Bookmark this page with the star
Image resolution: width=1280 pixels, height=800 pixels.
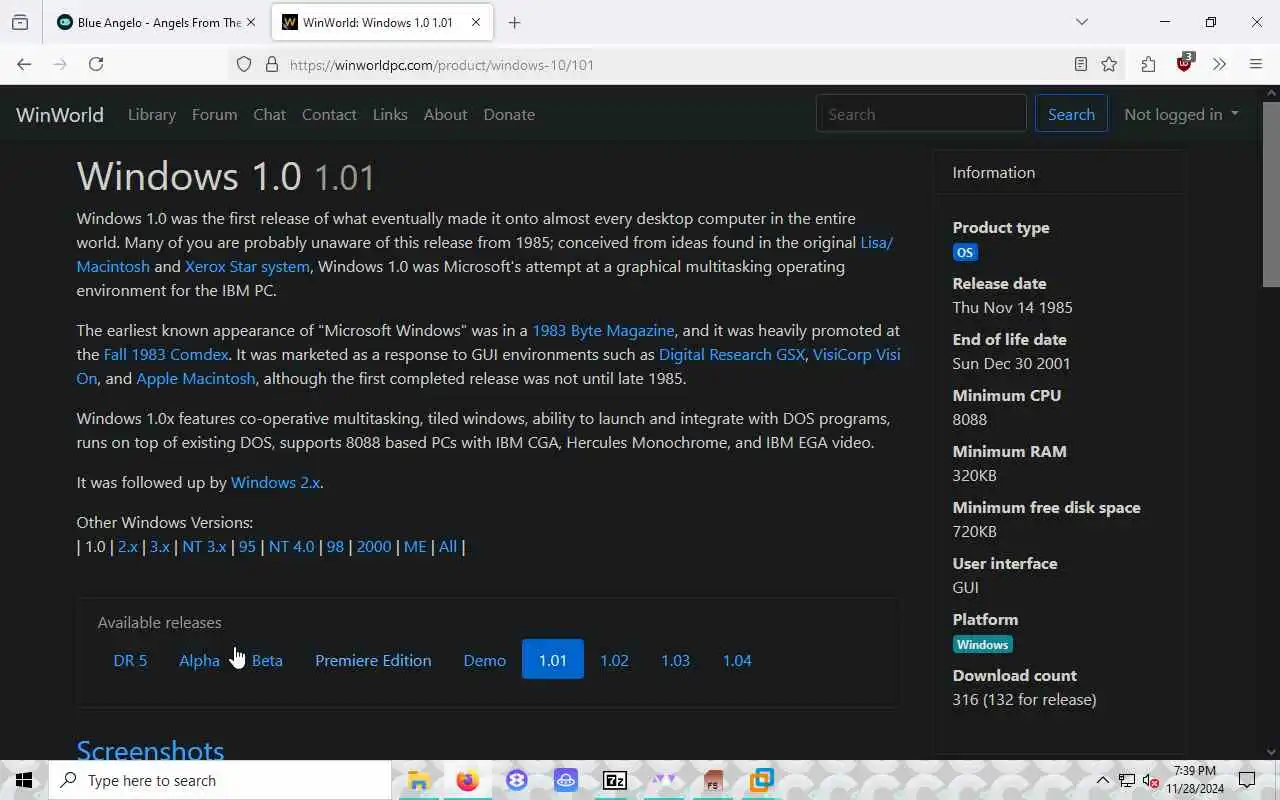[x=1109, y=64]
